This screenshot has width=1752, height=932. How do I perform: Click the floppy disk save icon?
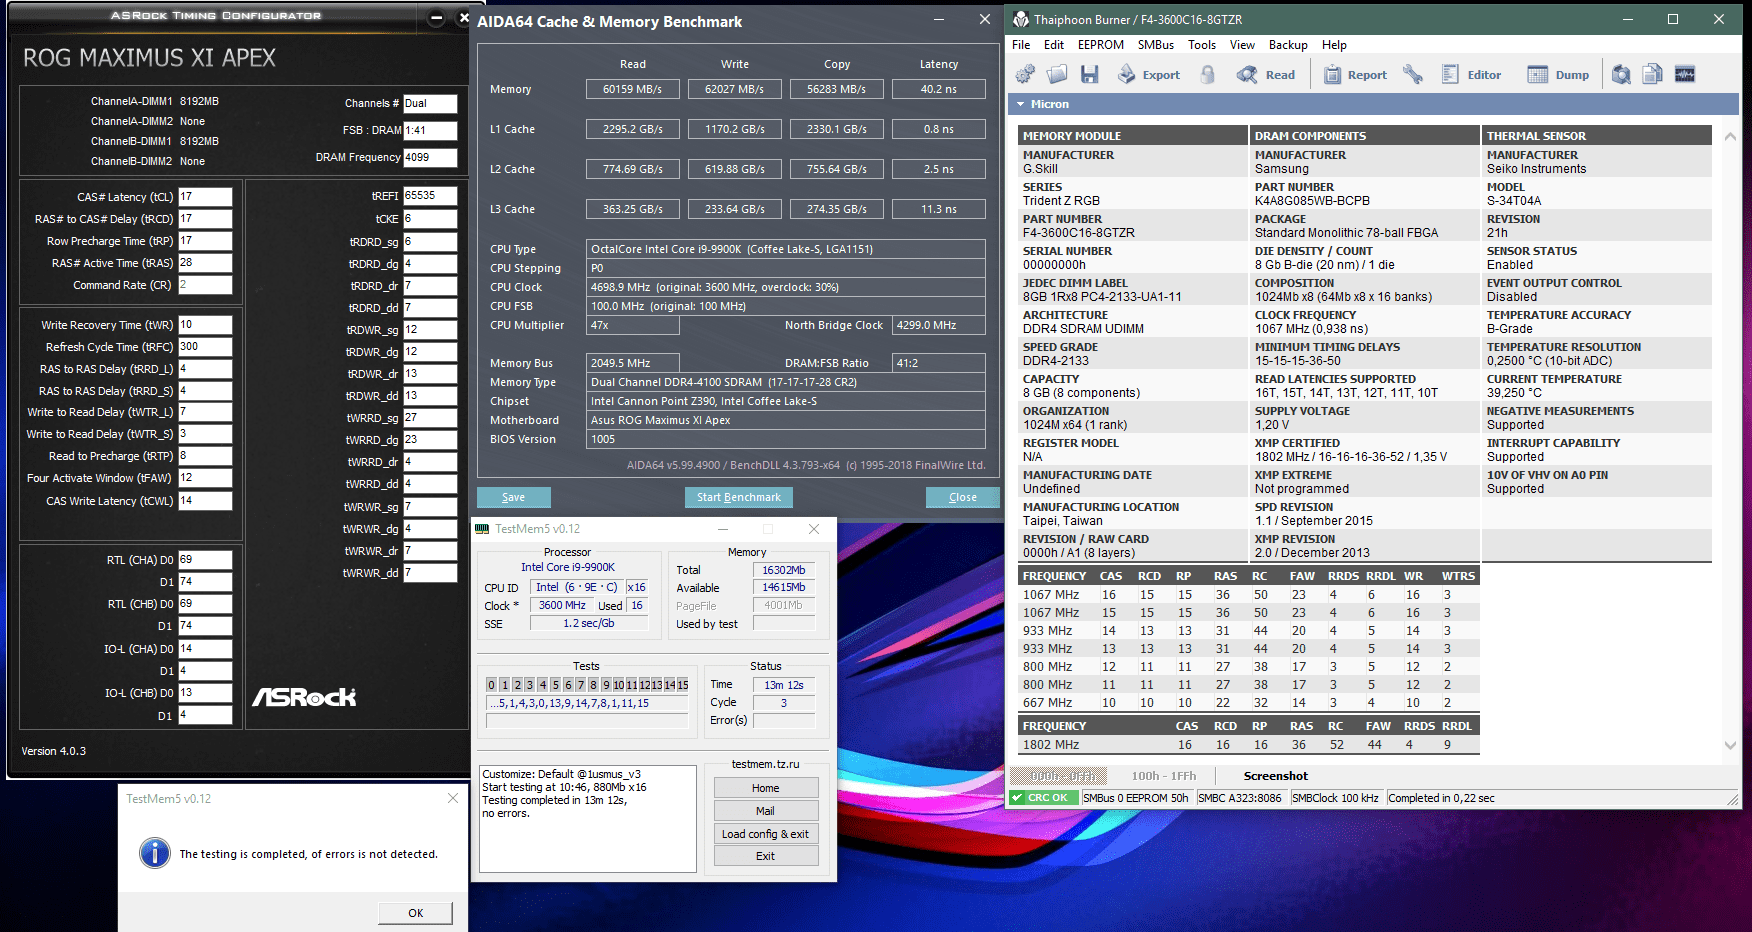click(1090, 75)
